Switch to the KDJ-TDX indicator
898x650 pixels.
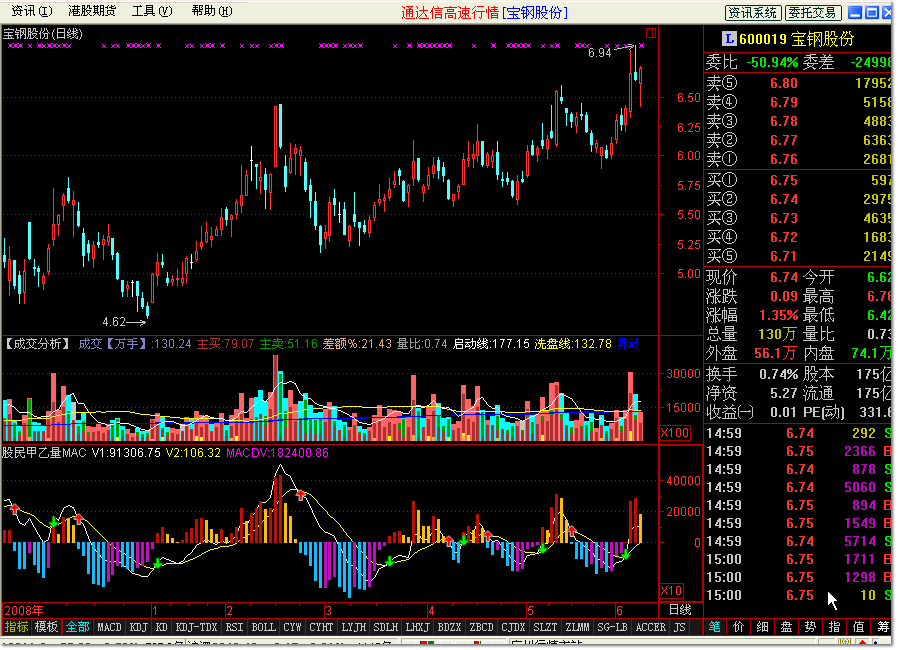click(196, 627)
